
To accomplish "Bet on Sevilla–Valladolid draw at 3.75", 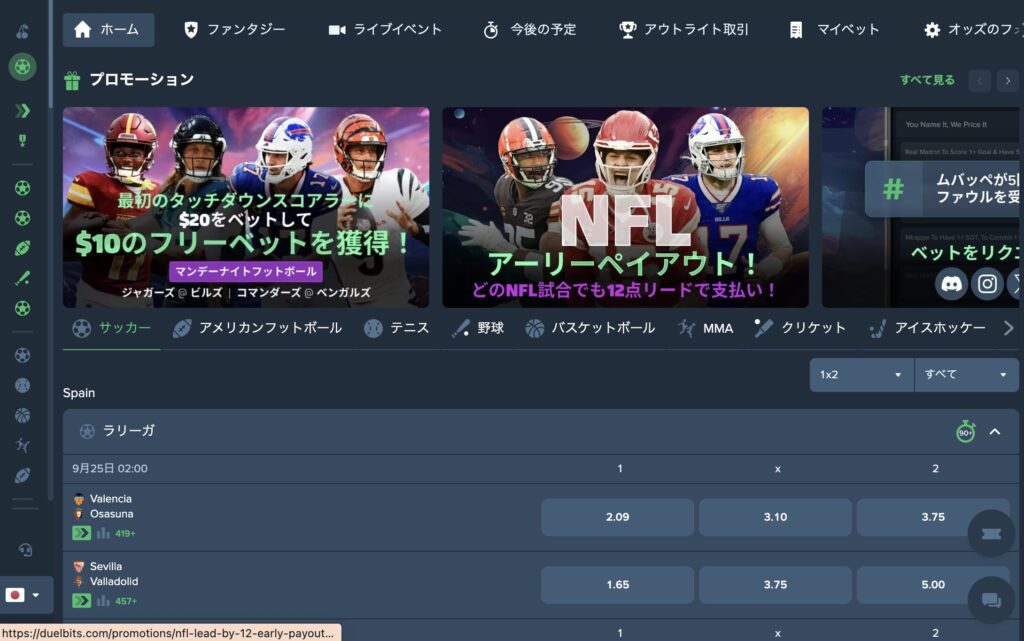I will click(775, 585).
